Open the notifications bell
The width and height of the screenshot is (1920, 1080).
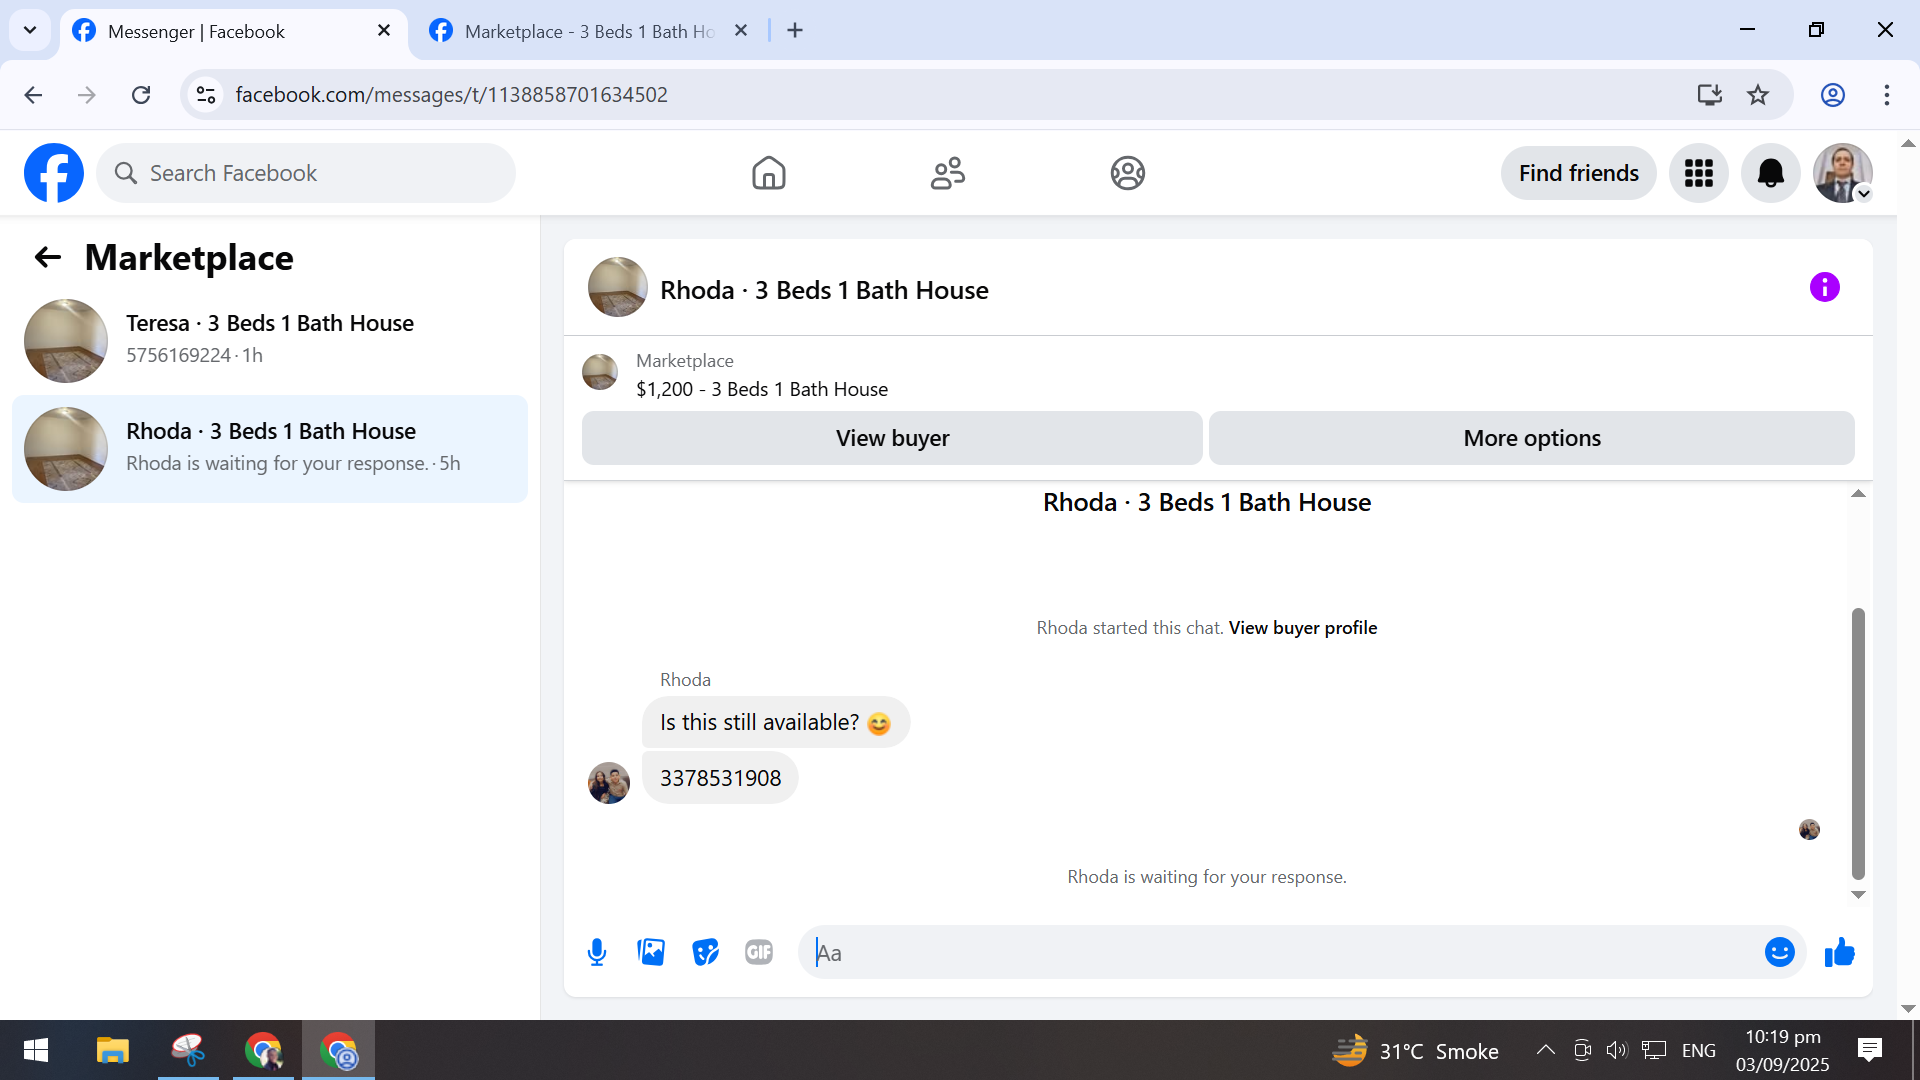coord(1770,173)
